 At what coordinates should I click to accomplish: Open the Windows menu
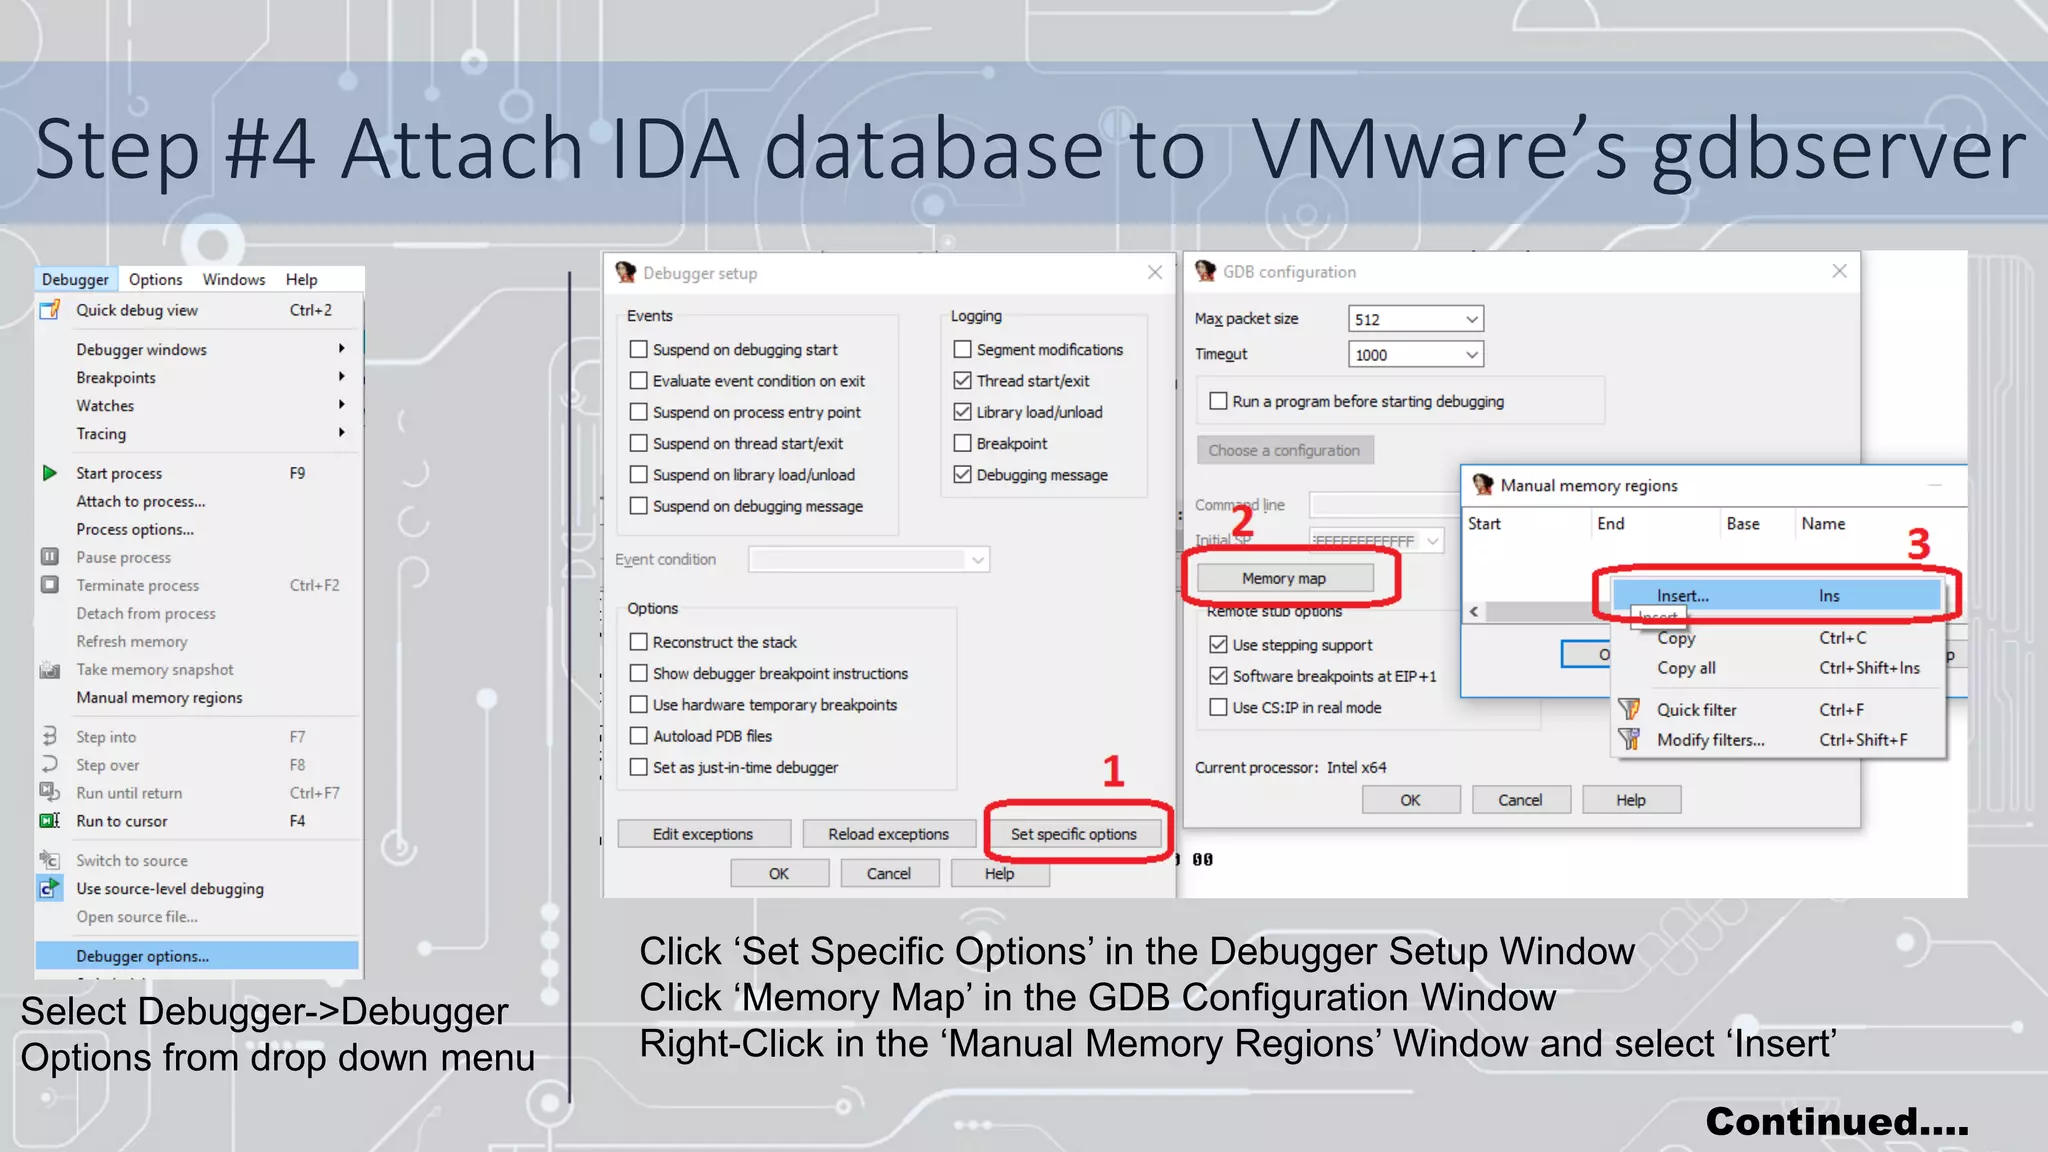click(234, 279)
